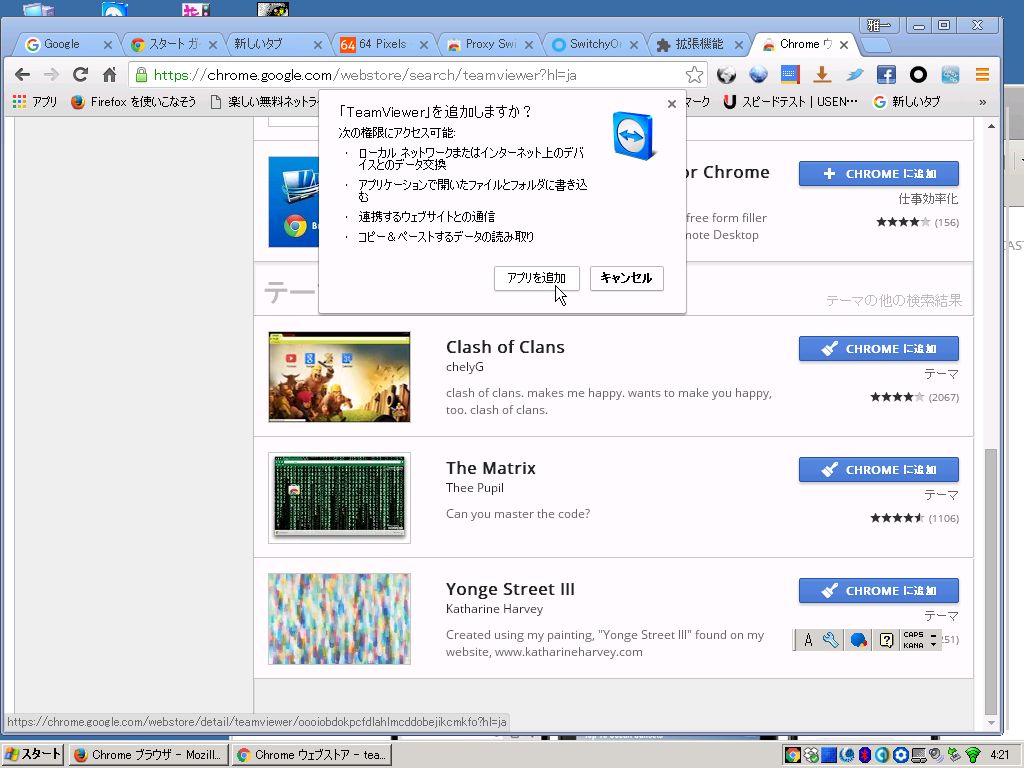Image resolution: width=1024 pixels, height=768 pixels.
Task: Click the HTTPS padlock icon
Action: tap(141, 75)
